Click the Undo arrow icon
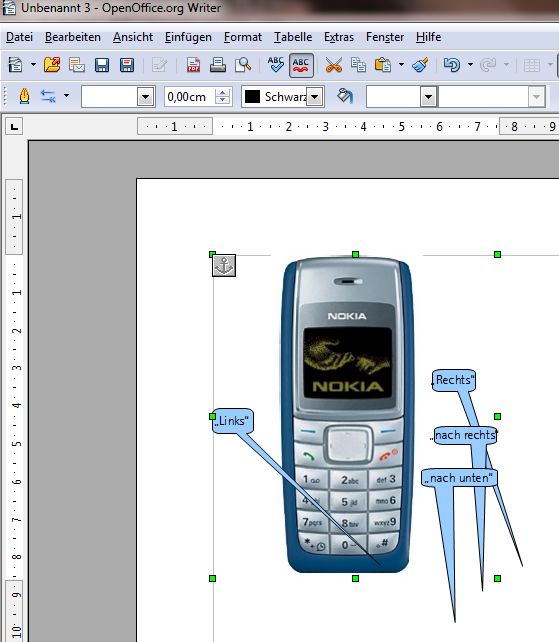The image size is (559, 642). coord(452,65)
